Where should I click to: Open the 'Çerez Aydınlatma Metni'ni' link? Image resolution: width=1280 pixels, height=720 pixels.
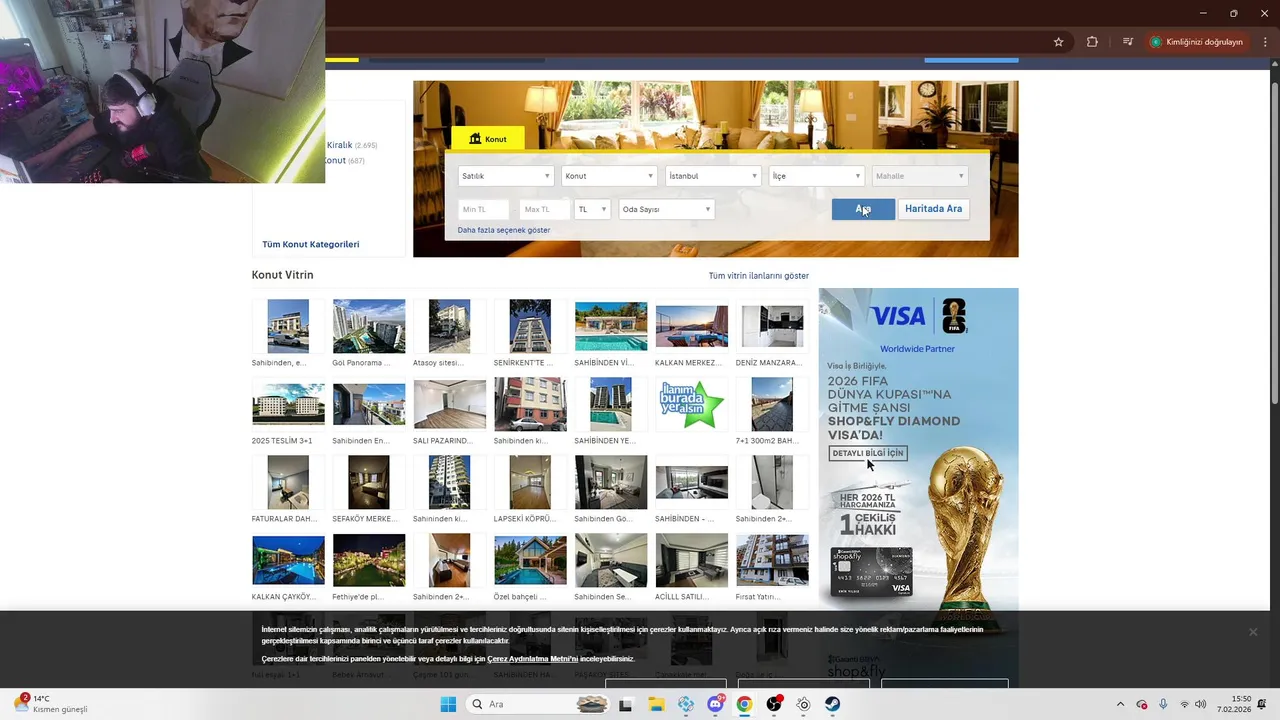pos(533,659)
